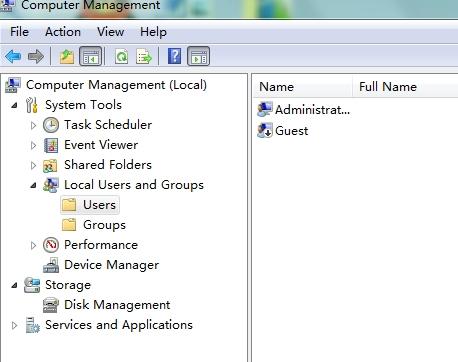Click the Event Viewer icon

(x=51, y=145)
